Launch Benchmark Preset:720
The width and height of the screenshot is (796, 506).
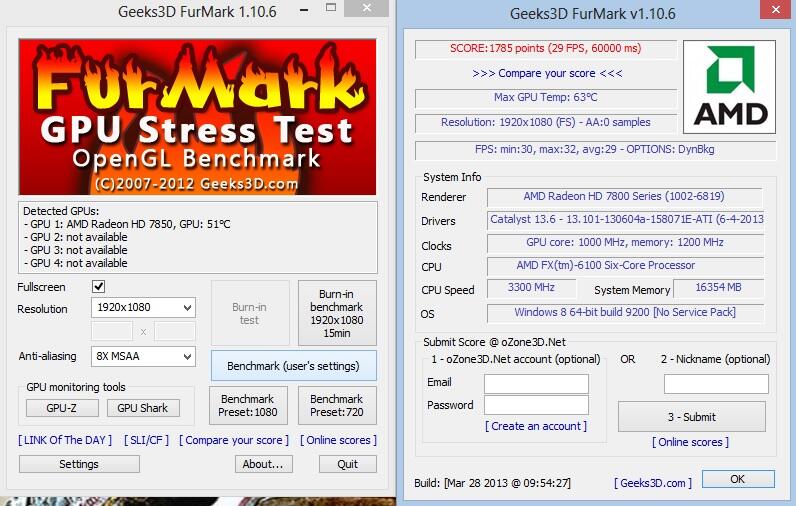pos(337,406)
